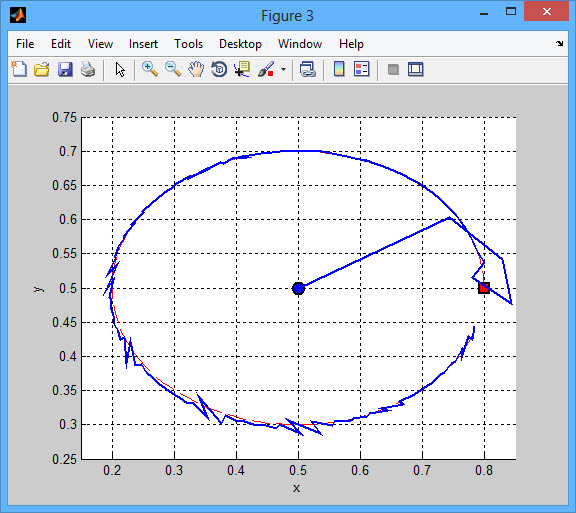
Task: Click the Brush data tool
Action: 266,69
